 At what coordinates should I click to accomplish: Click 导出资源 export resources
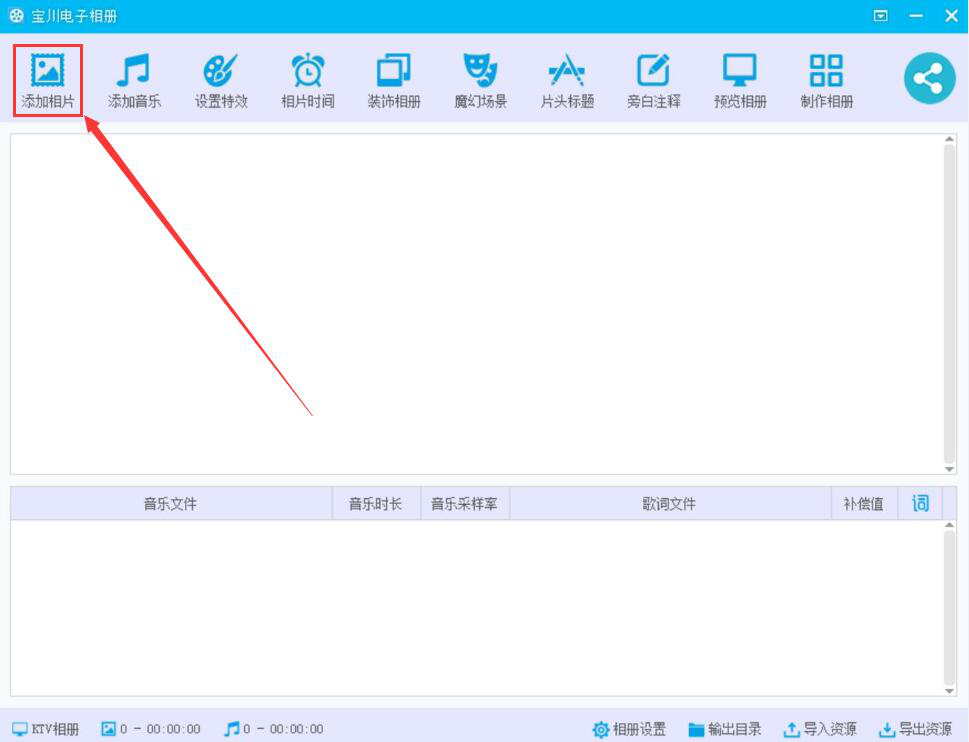point(915,729)
